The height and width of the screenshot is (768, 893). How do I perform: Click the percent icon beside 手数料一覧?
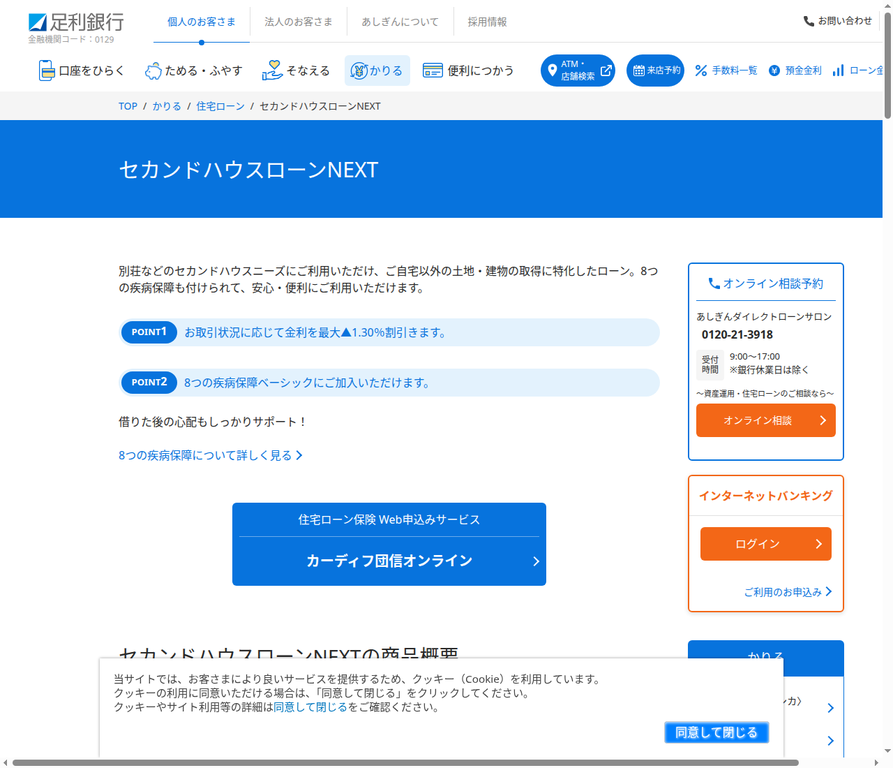(x=701, y=71)
